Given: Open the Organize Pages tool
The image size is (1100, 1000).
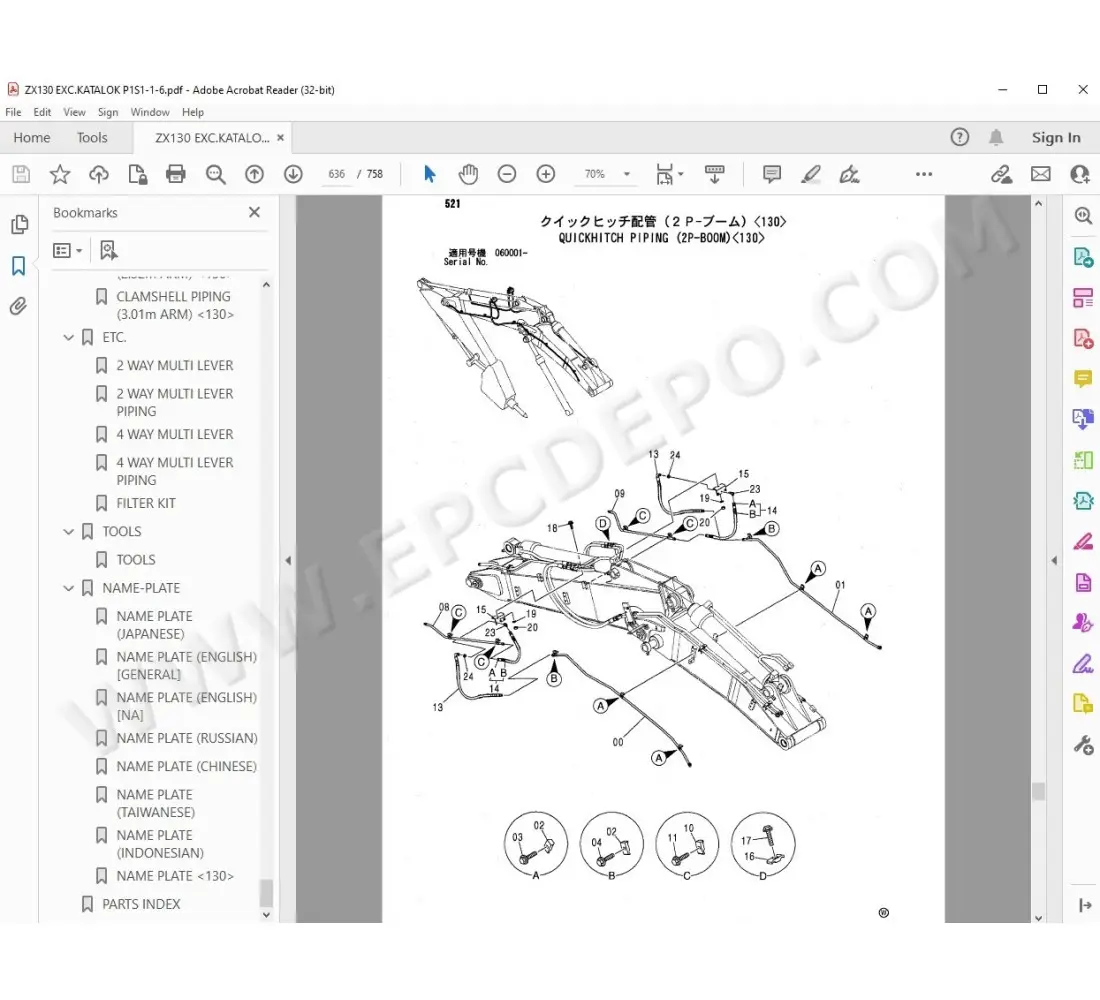Looking at the screenshot, I should [x=1082, y=297].
